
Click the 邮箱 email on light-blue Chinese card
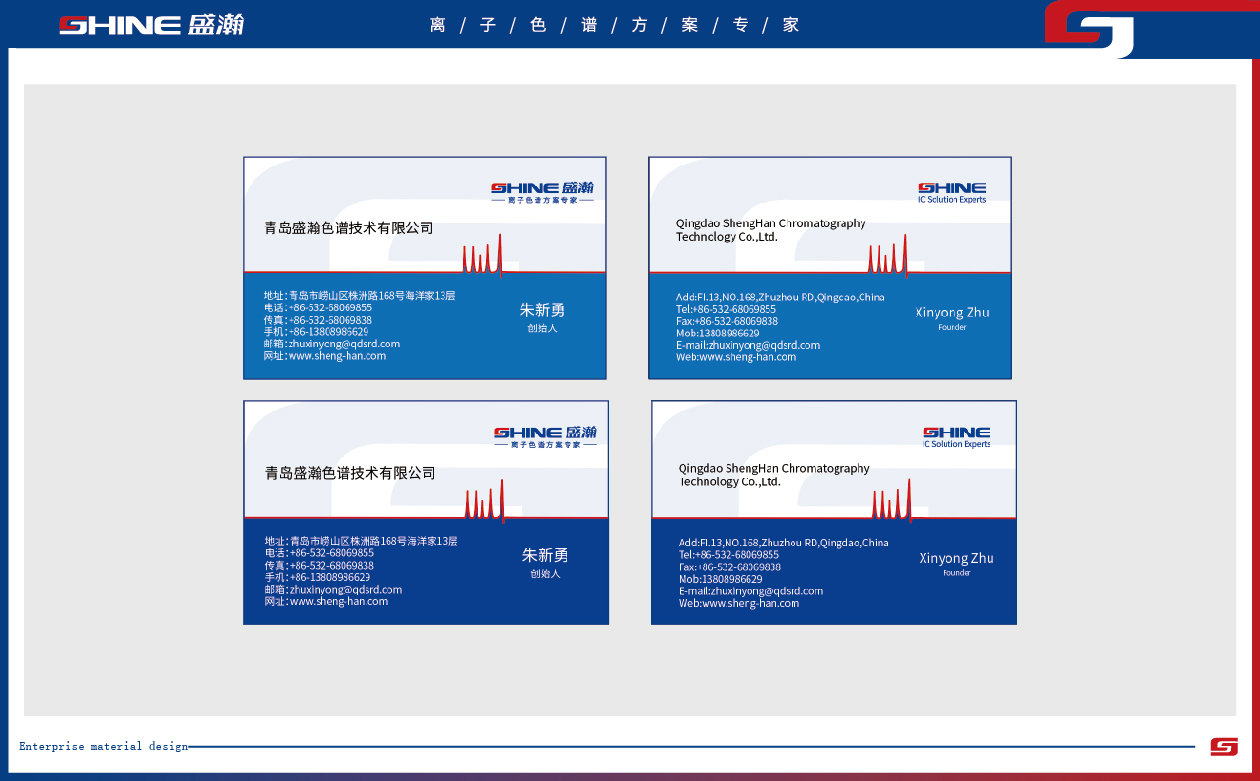pos(332,344)
